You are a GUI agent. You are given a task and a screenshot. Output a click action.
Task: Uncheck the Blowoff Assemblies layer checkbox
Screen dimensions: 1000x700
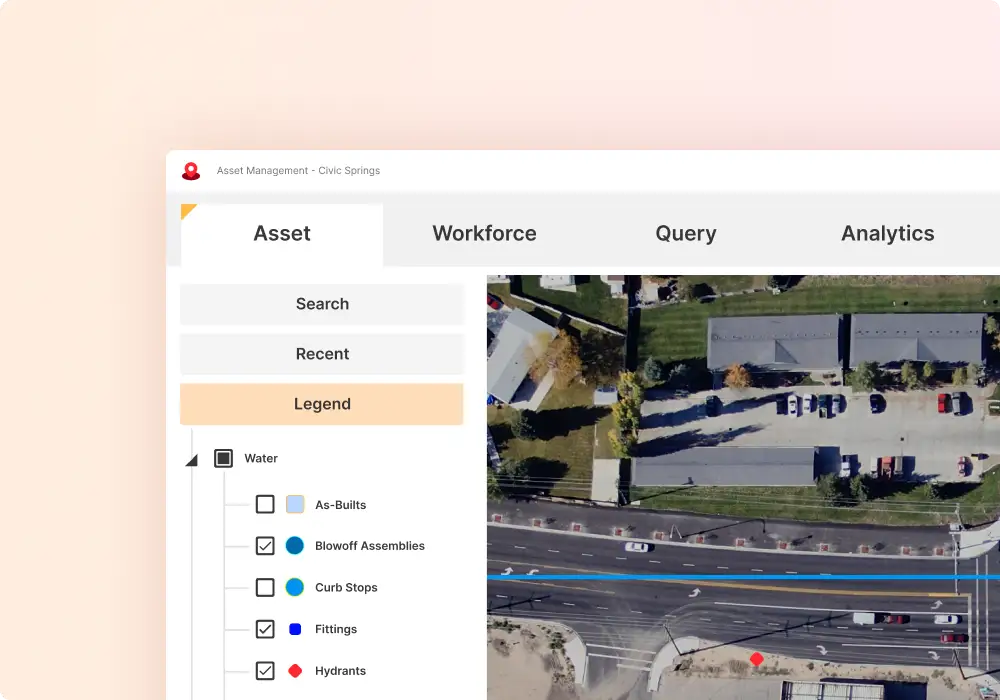pos(265,546)
